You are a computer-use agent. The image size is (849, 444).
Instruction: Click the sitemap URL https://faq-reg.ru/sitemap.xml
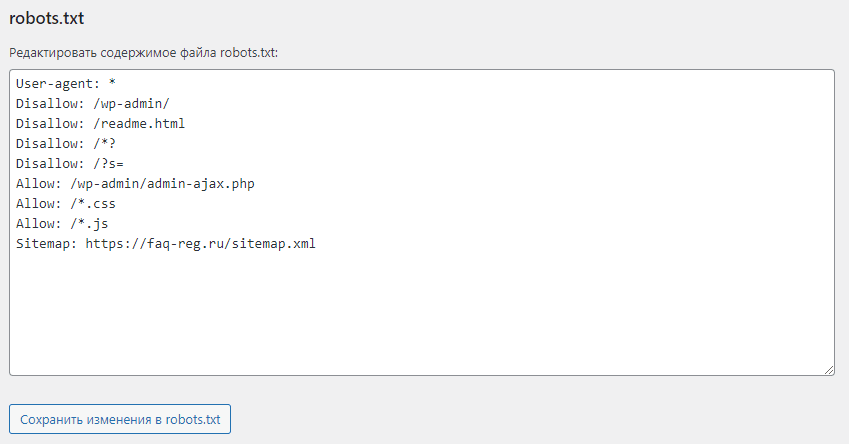point(200,243)
